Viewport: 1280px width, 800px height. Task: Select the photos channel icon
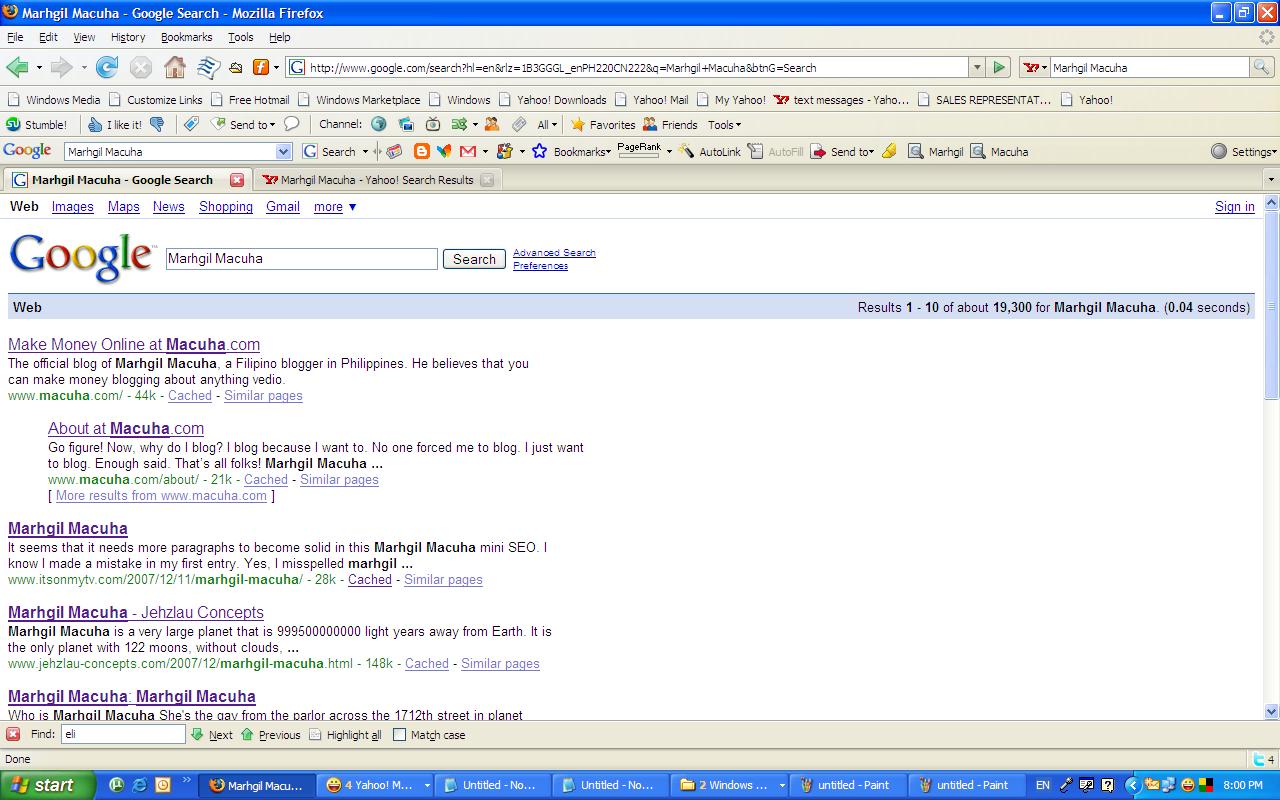coord(406,124)
